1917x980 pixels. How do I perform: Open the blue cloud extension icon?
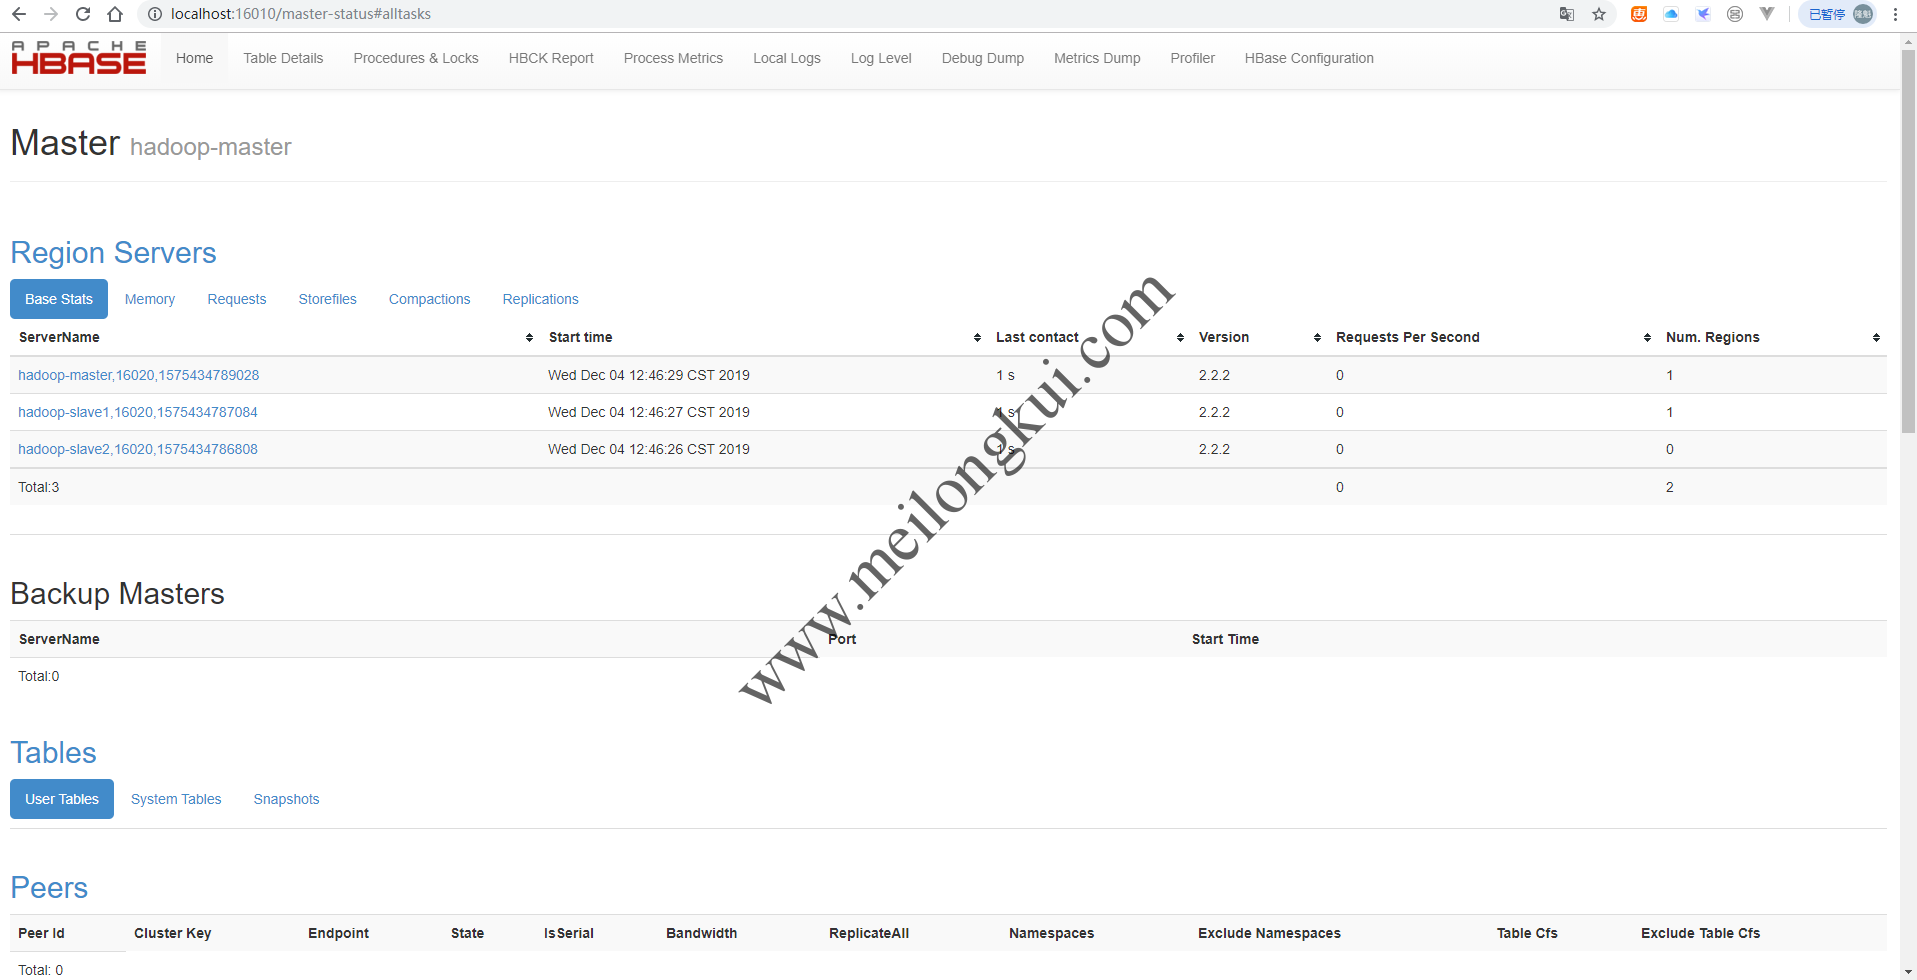(1671, 14)
